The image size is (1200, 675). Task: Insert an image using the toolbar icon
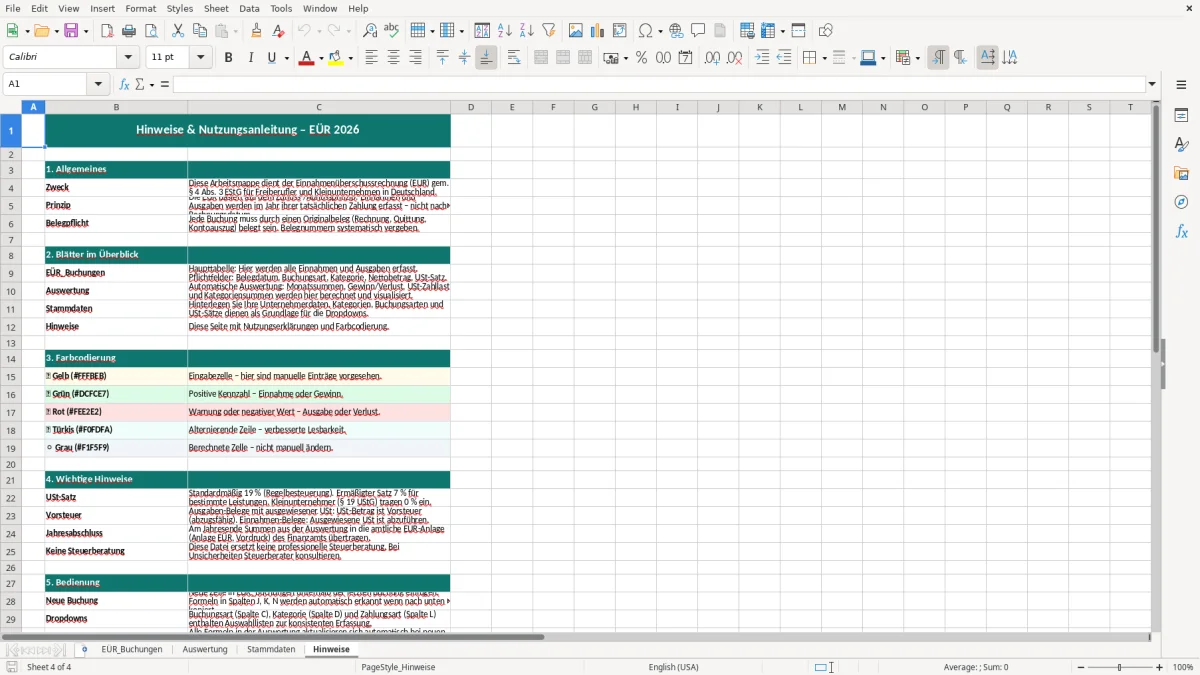576,31
